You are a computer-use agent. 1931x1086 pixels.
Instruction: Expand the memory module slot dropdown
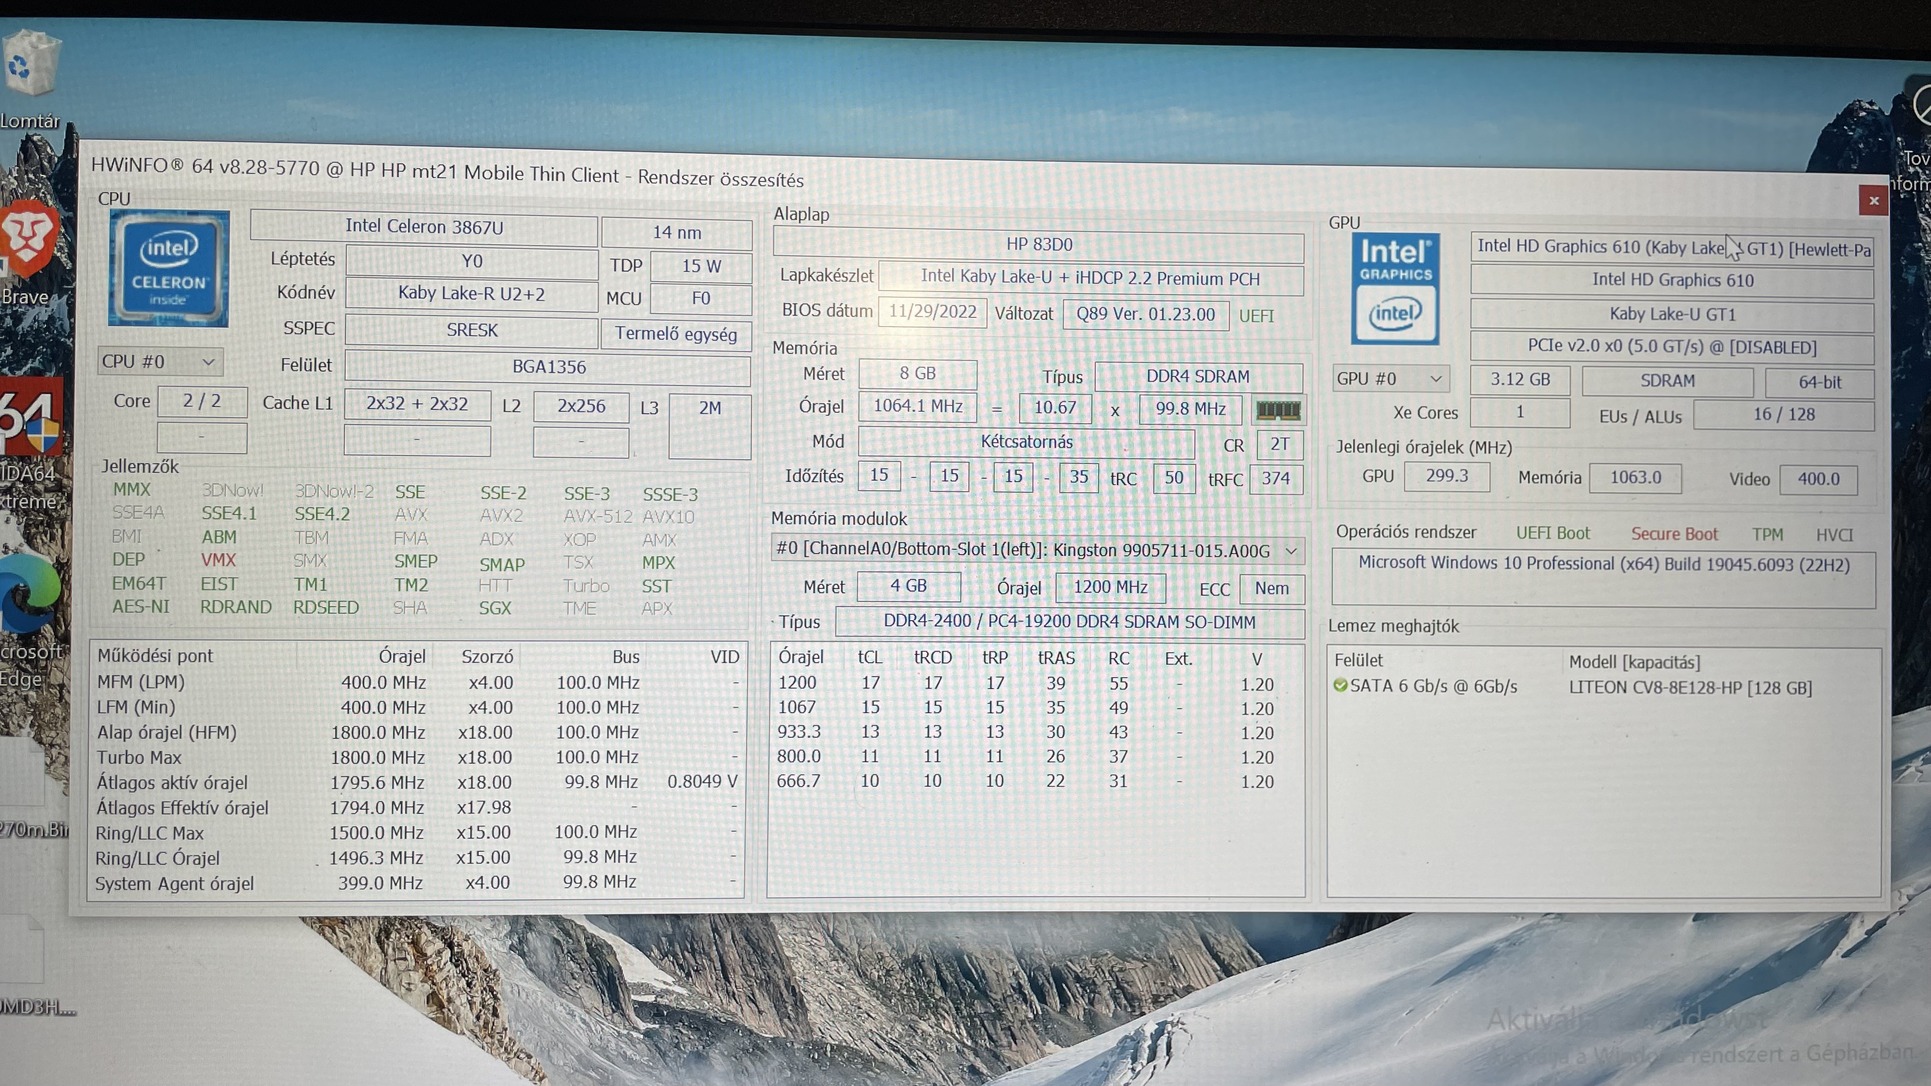tap(1291, 551)
